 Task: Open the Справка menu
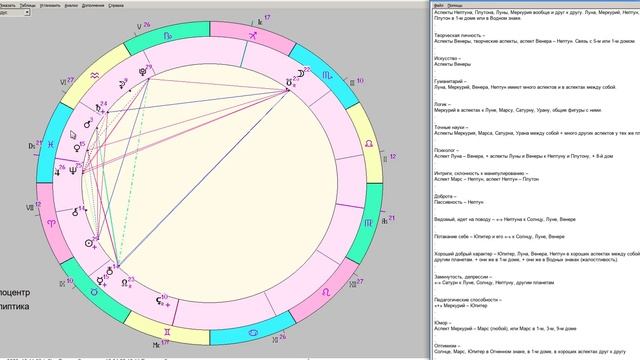116,6
